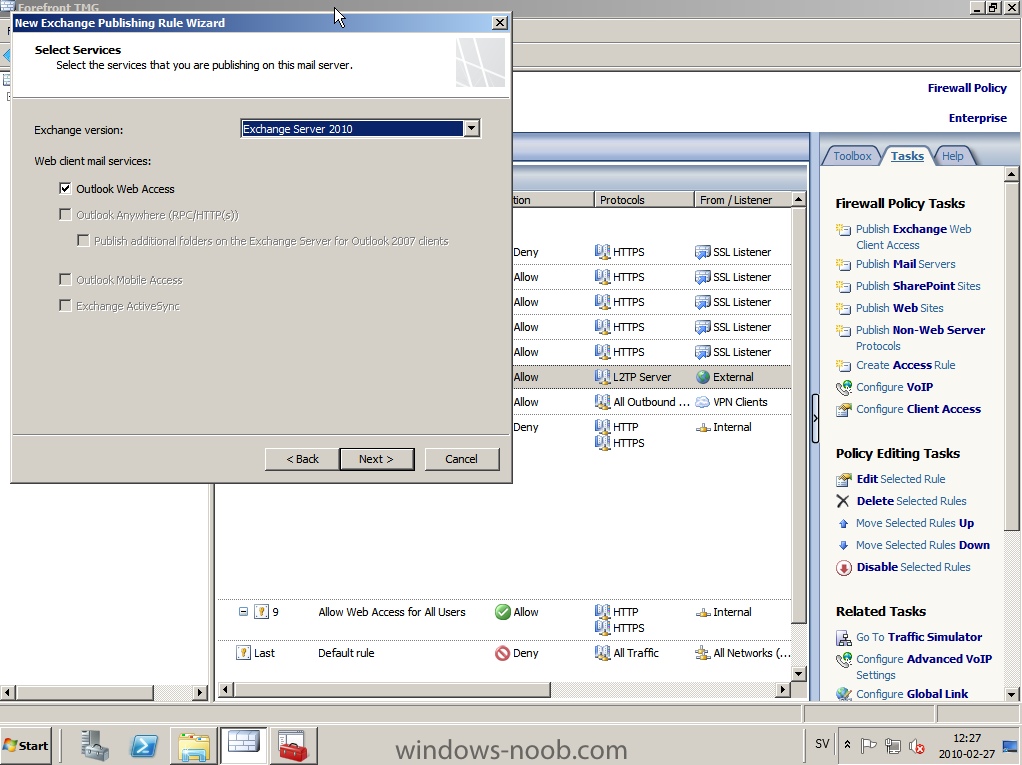
Task: Close the New Exchange Publishing Rule Wizard
Action: pos(499,23)
